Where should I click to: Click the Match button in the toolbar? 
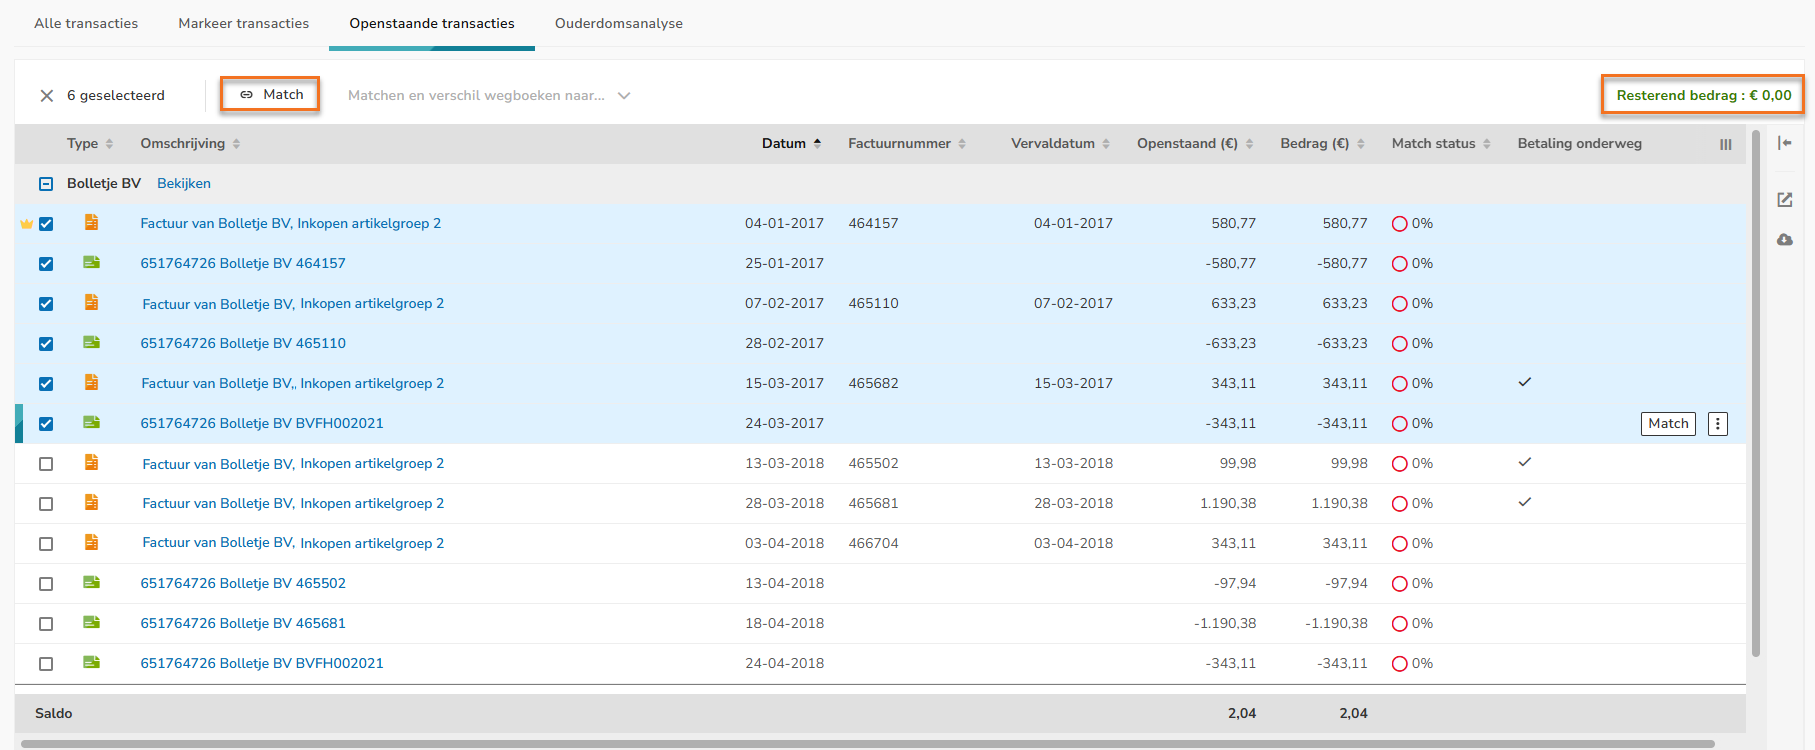(x=271, y=95)
